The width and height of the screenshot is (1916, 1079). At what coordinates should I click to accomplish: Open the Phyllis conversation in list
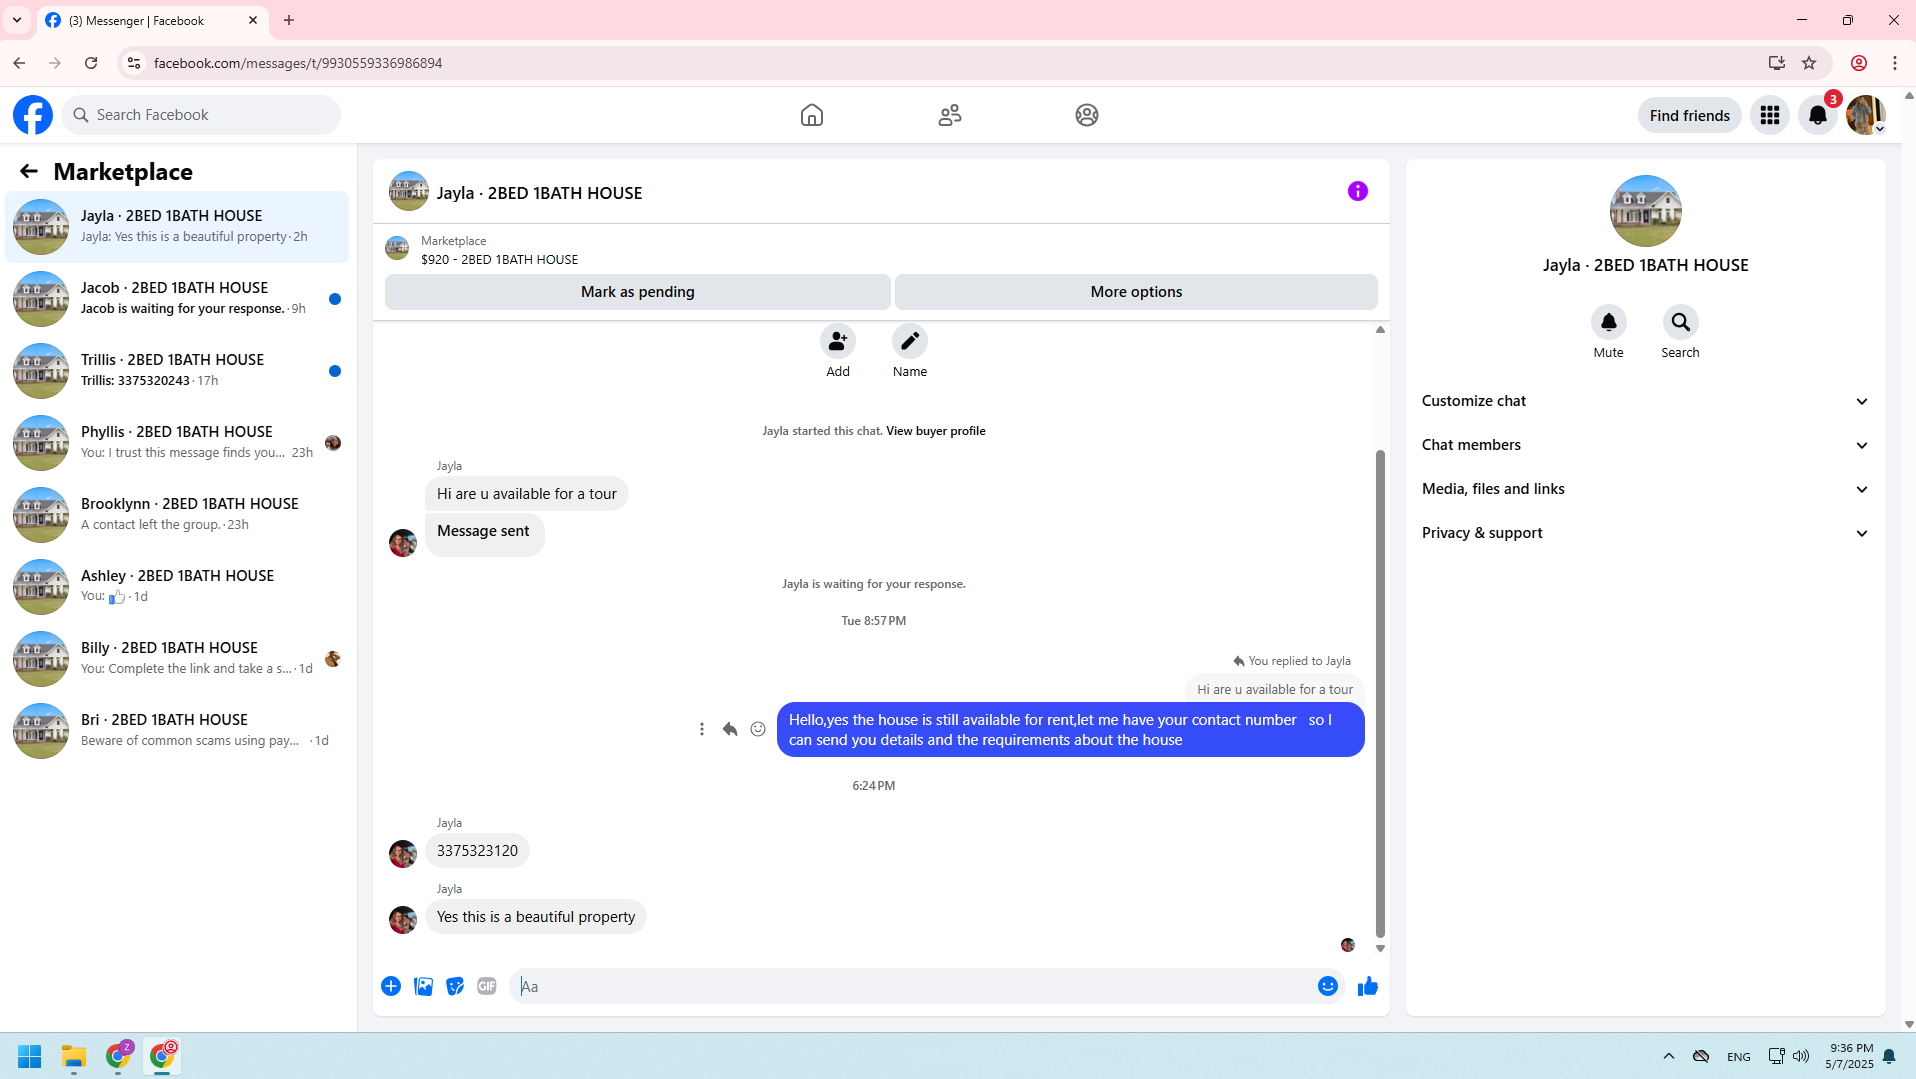click(x=177, y=443)
